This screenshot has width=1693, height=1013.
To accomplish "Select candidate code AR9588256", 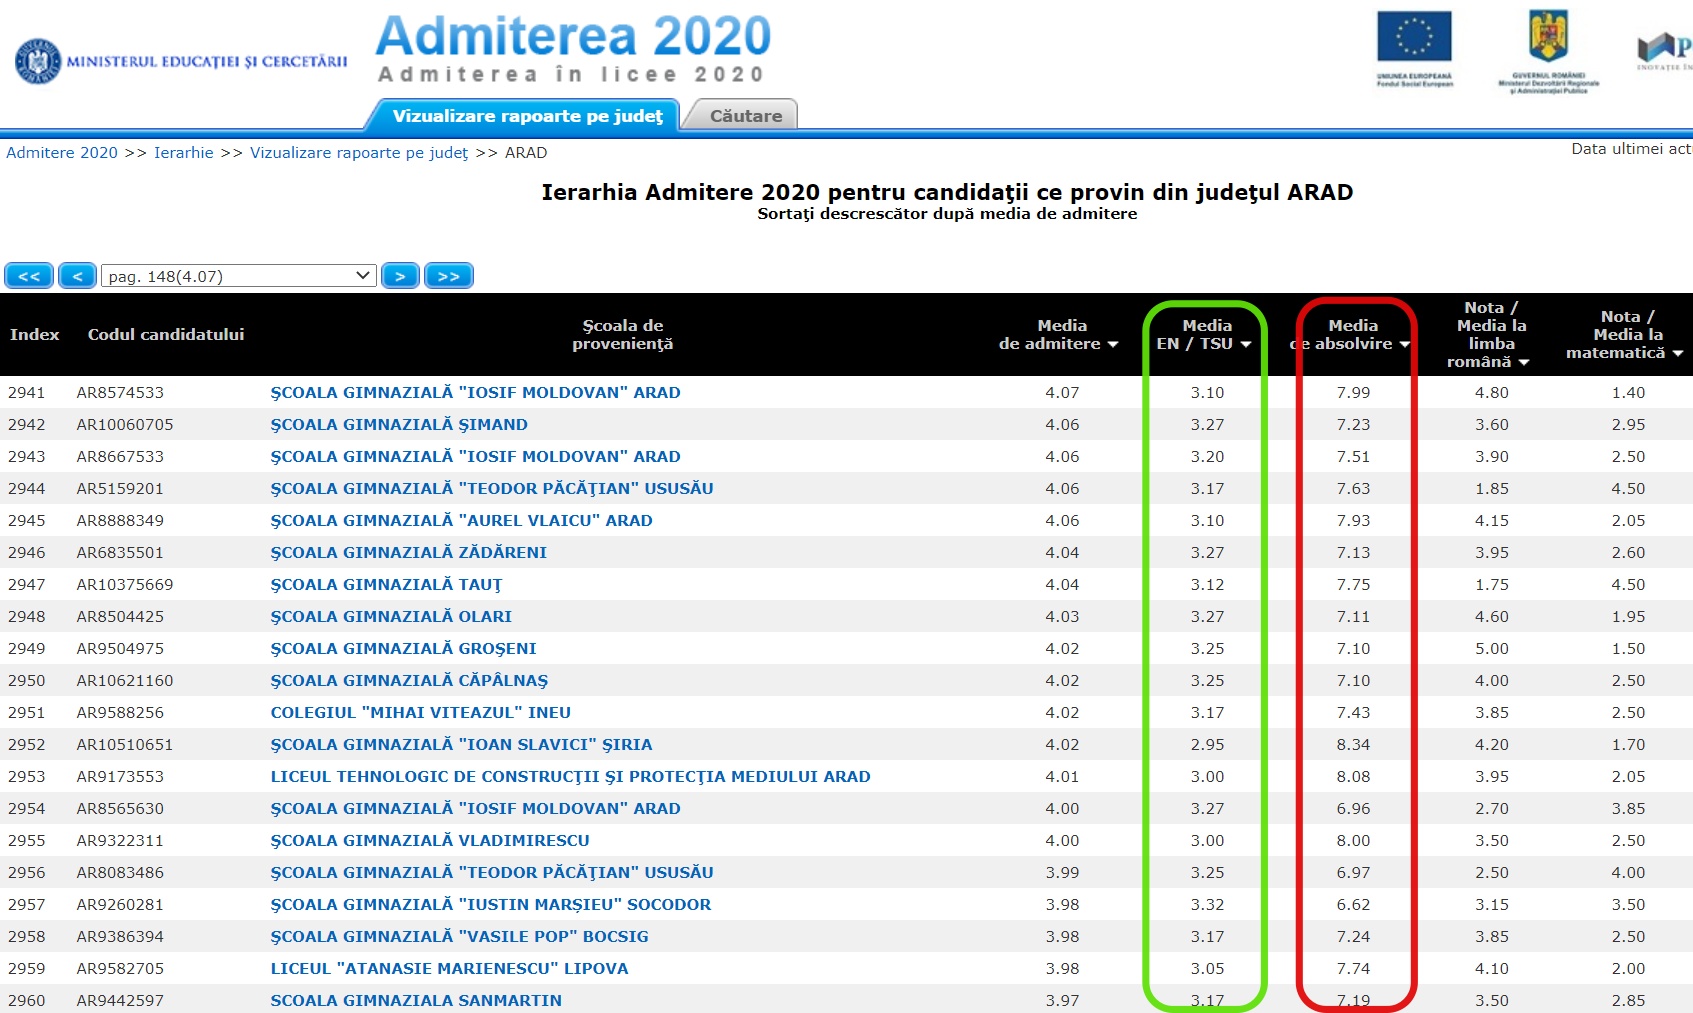I will coord(120,712).
